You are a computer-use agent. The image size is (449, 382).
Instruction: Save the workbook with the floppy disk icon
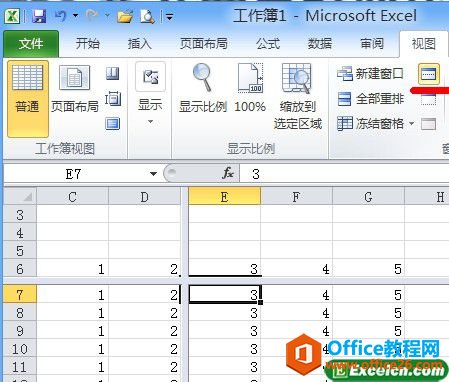[39, 16]
